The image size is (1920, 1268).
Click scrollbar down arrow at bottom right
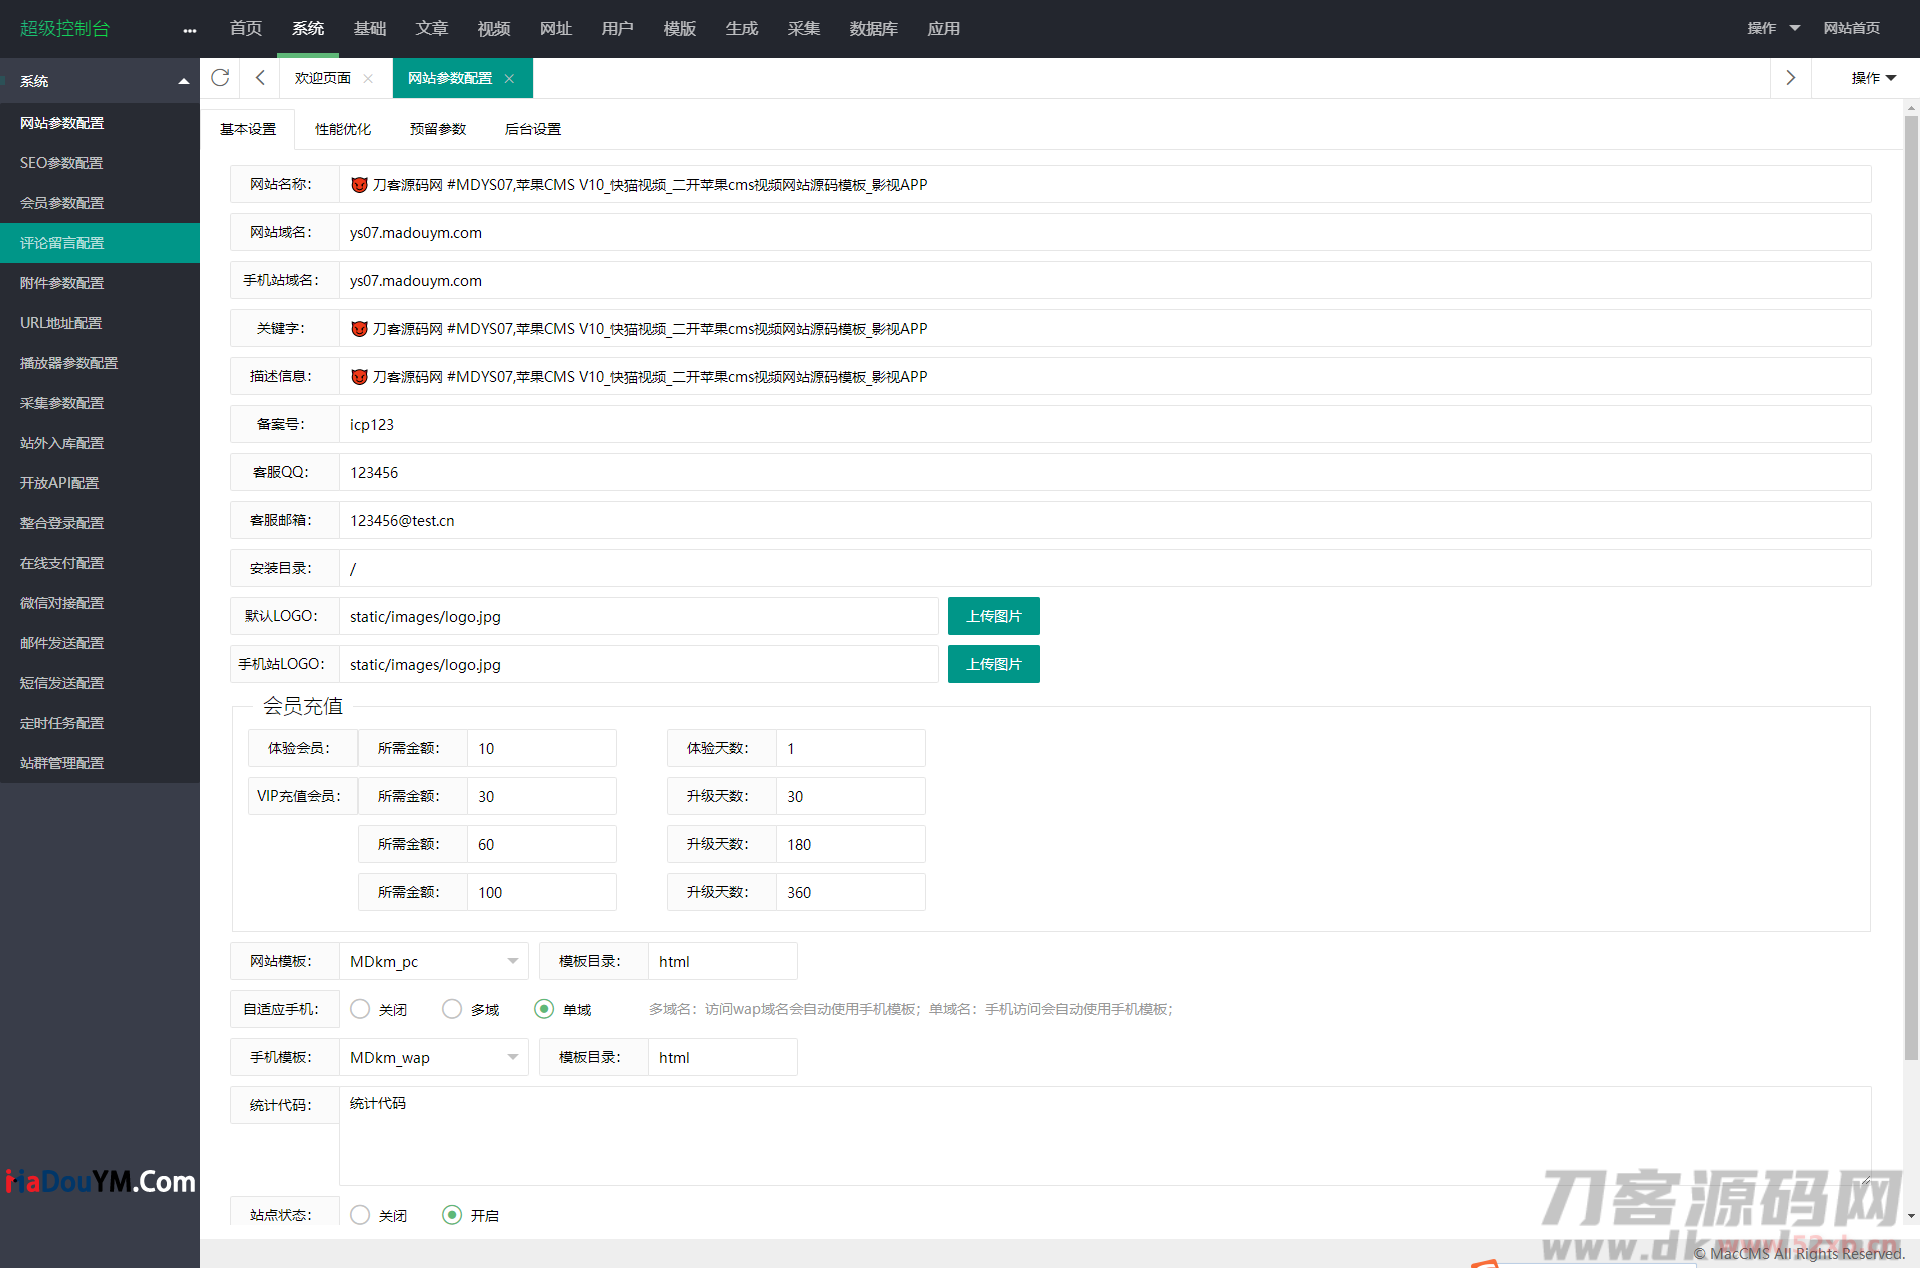1911,1216
